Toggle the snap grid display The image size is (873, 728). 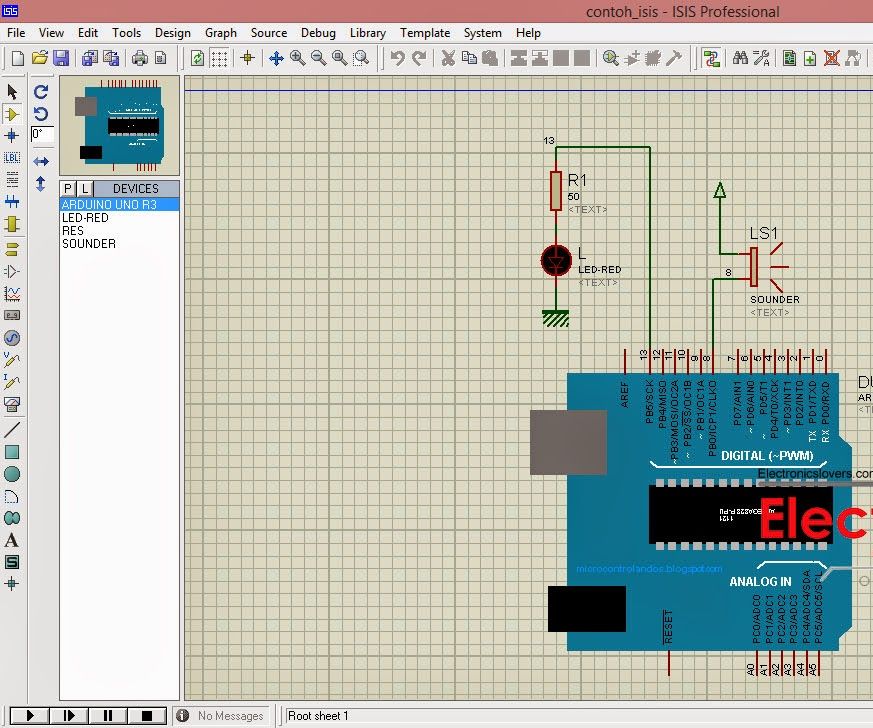(x=220, y=58)
